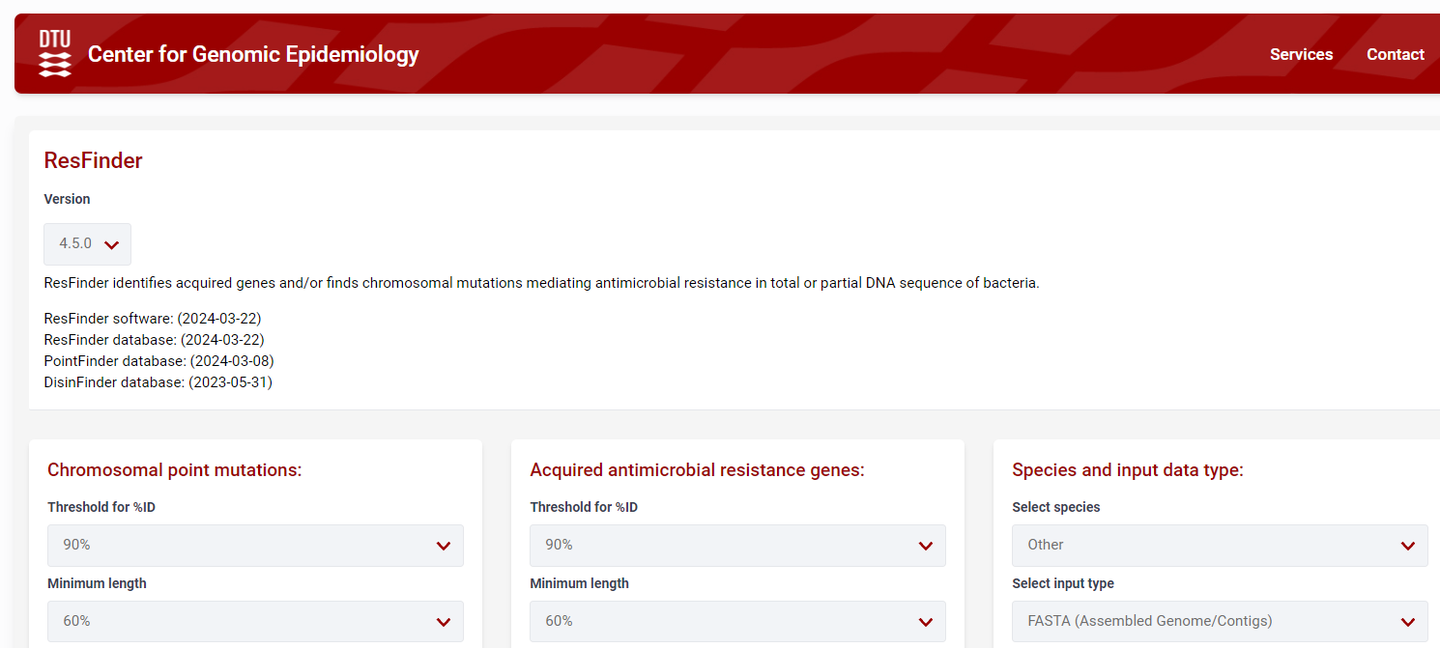The width and height of the screenshot is (1440, 648).
Task: Click chevron on acquired genes 90% threshold
Action: coord(926,546)
